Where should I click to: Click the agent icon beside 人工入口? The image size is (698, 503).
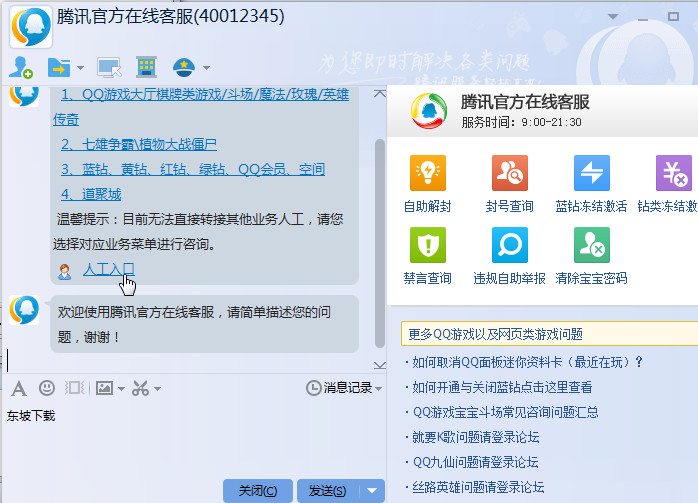tap(65, 271)
